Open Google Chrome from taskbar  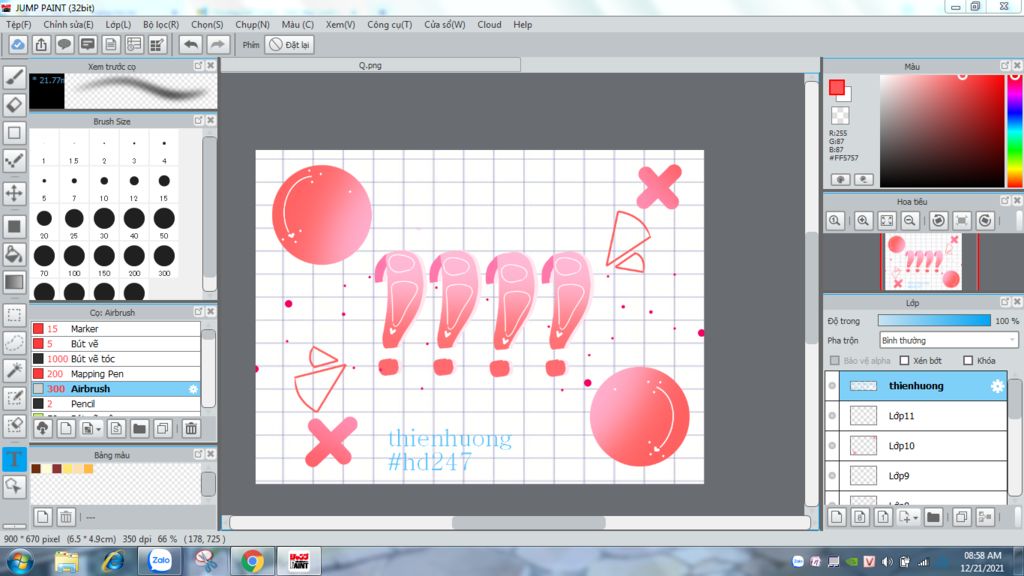253,561
